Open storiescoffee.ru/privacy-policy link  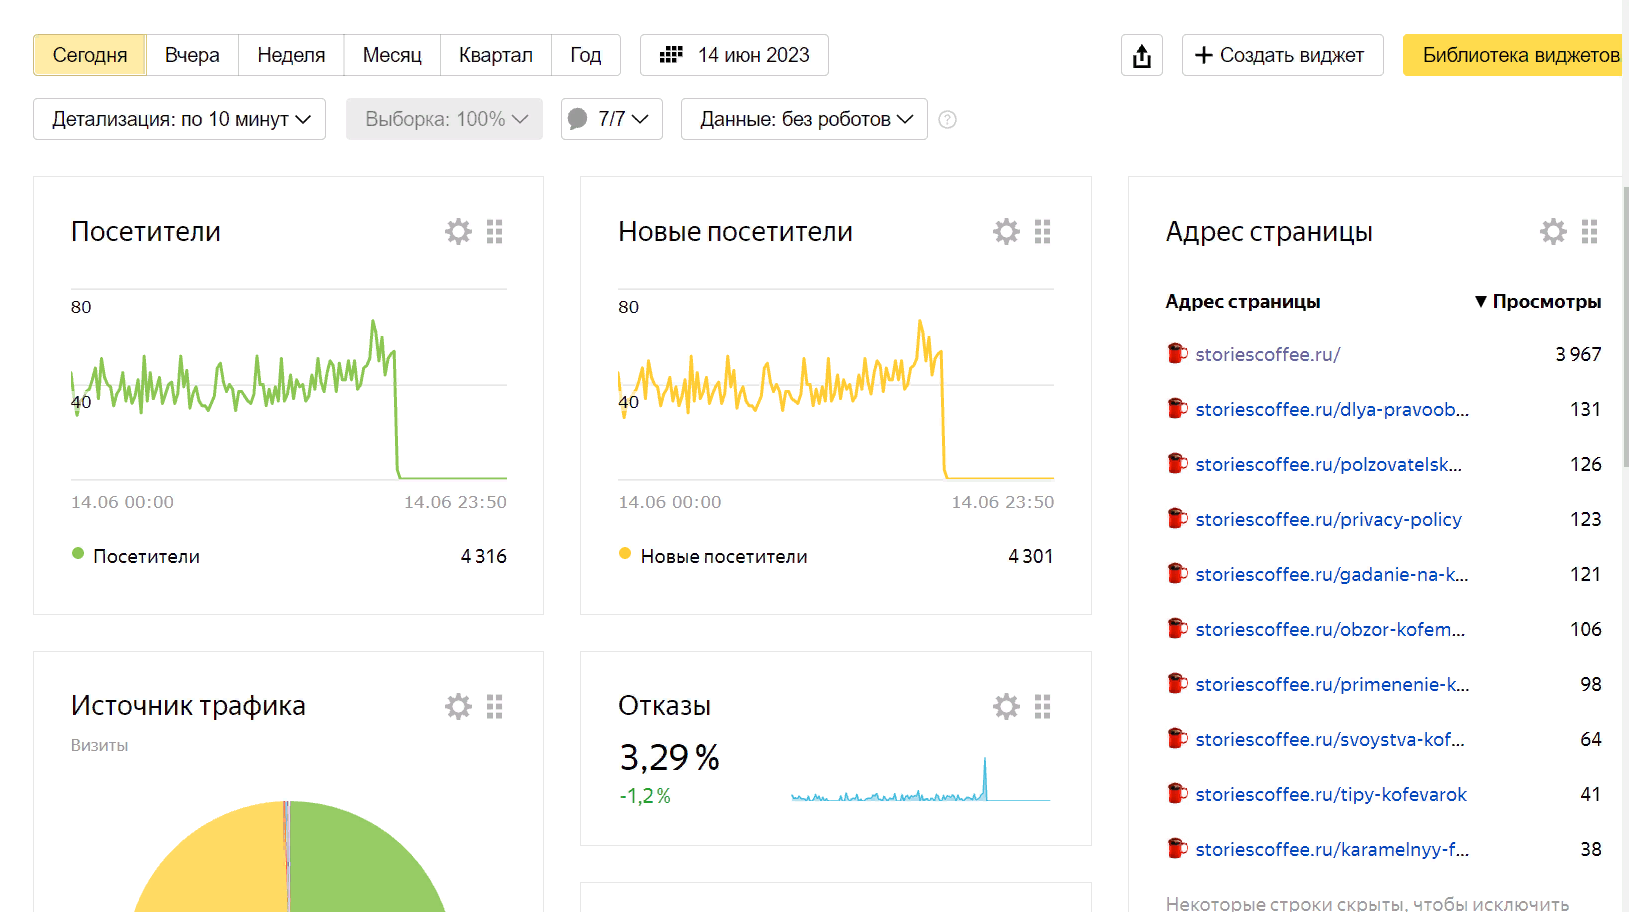click(x=1328, y=520)
